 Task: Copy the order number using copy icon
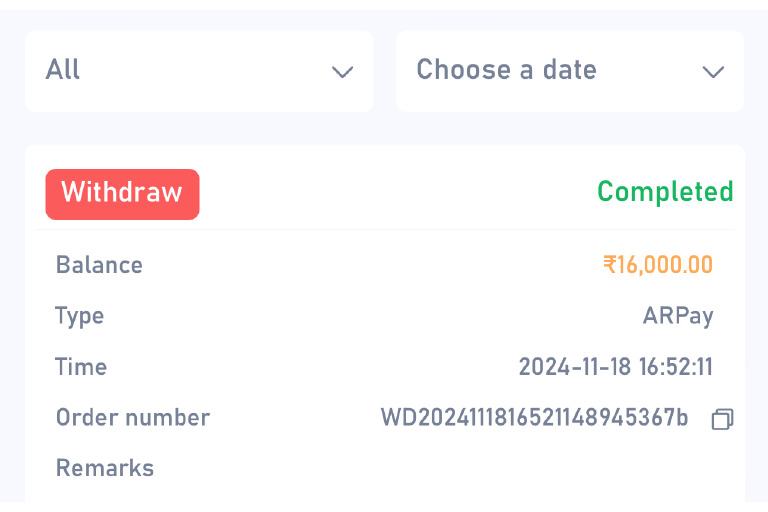pos(722,419)
